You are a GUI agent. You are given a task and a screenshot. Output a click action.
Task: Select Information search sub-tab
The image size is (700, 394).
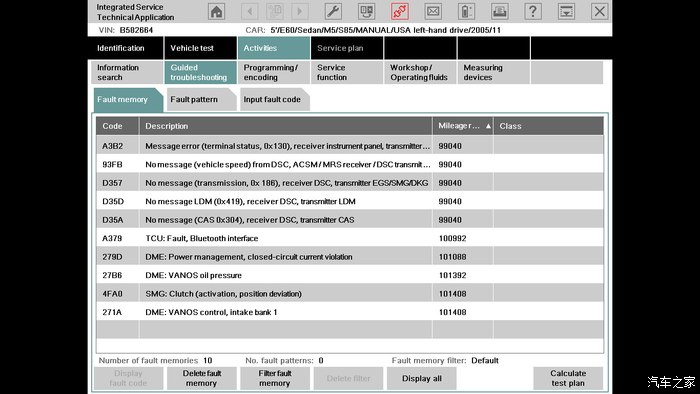pos(127,72)
